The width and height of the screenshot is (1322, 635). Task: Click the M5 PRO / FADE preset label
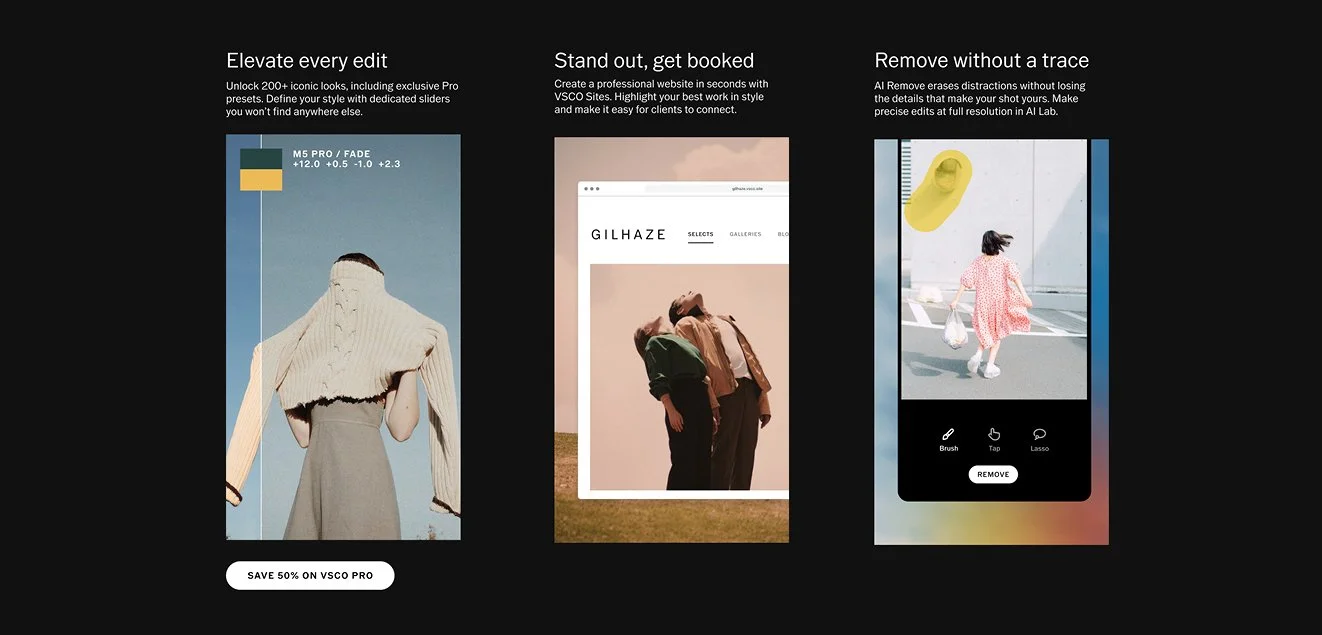click(332, 154)
